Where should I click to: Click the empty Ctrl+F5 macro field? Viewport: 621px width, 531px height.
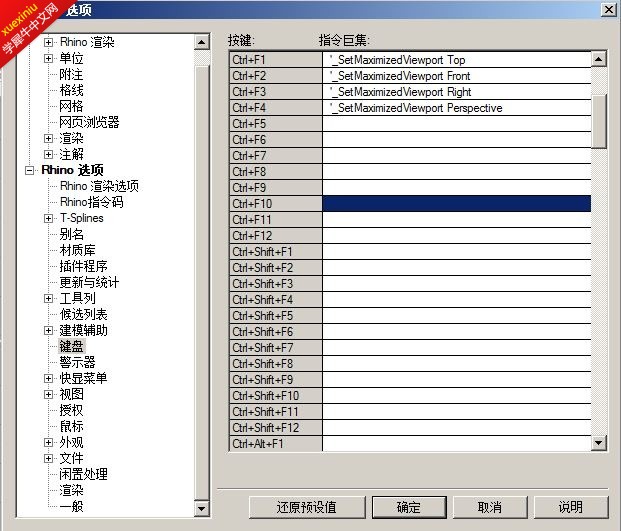[457, 124]
